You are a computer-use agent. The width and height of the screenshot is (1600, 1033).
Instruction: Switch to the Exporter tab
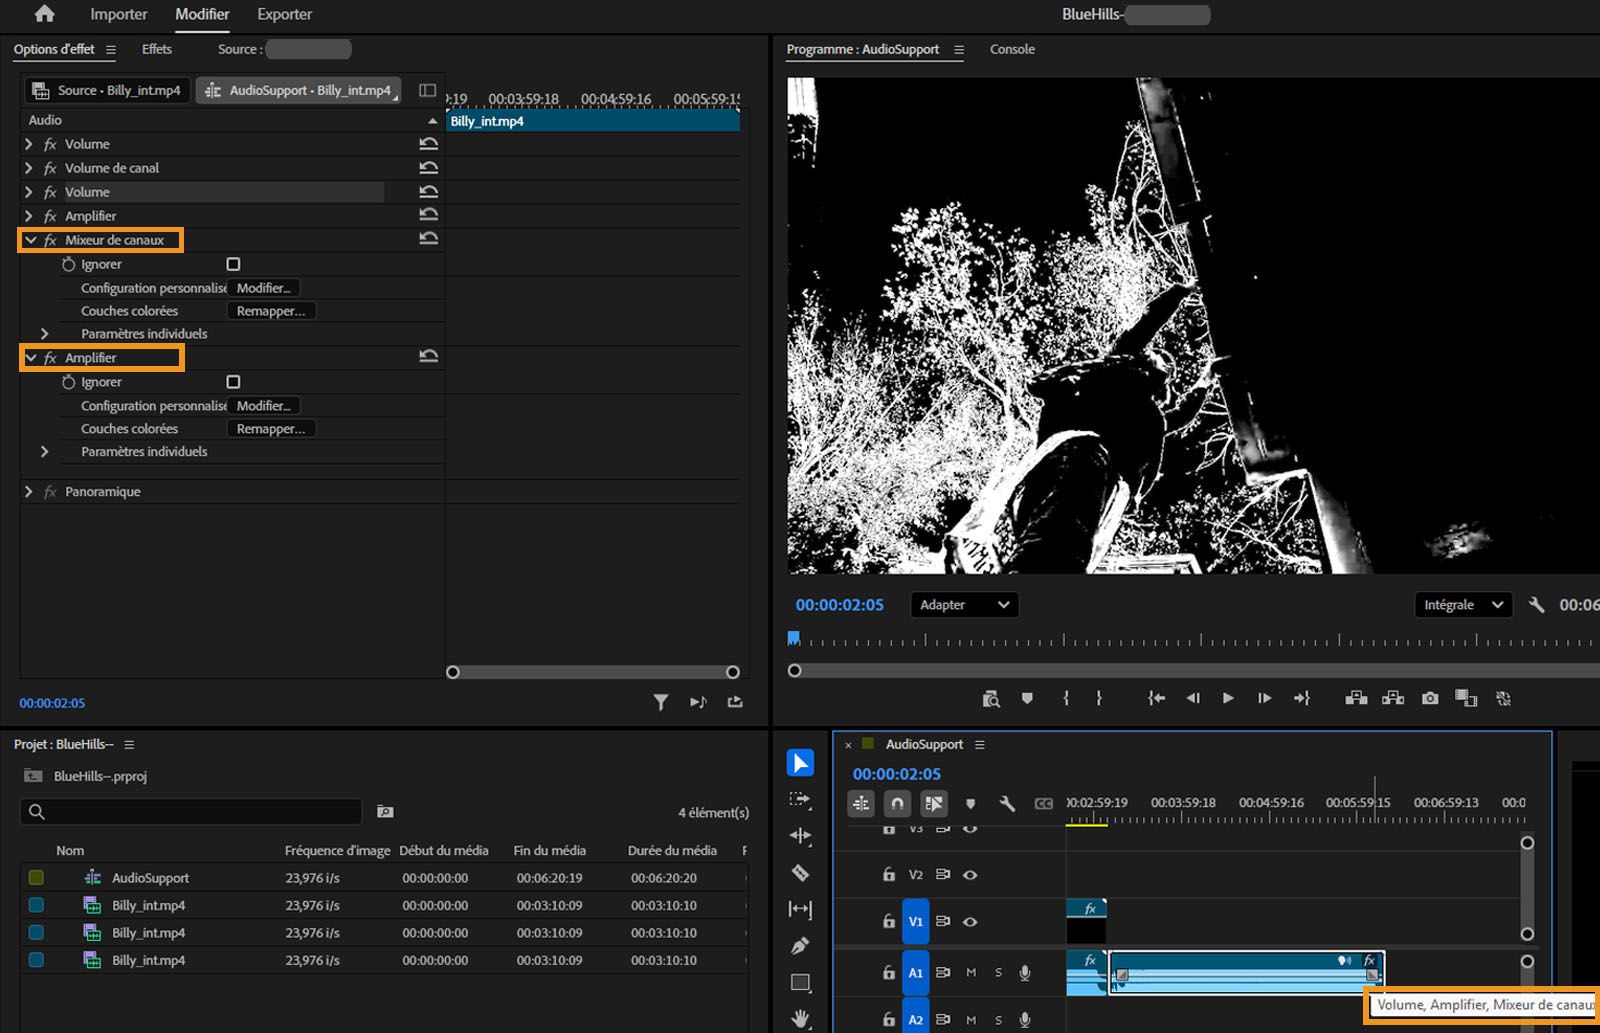pyautogui.click(x=284, y=14)
